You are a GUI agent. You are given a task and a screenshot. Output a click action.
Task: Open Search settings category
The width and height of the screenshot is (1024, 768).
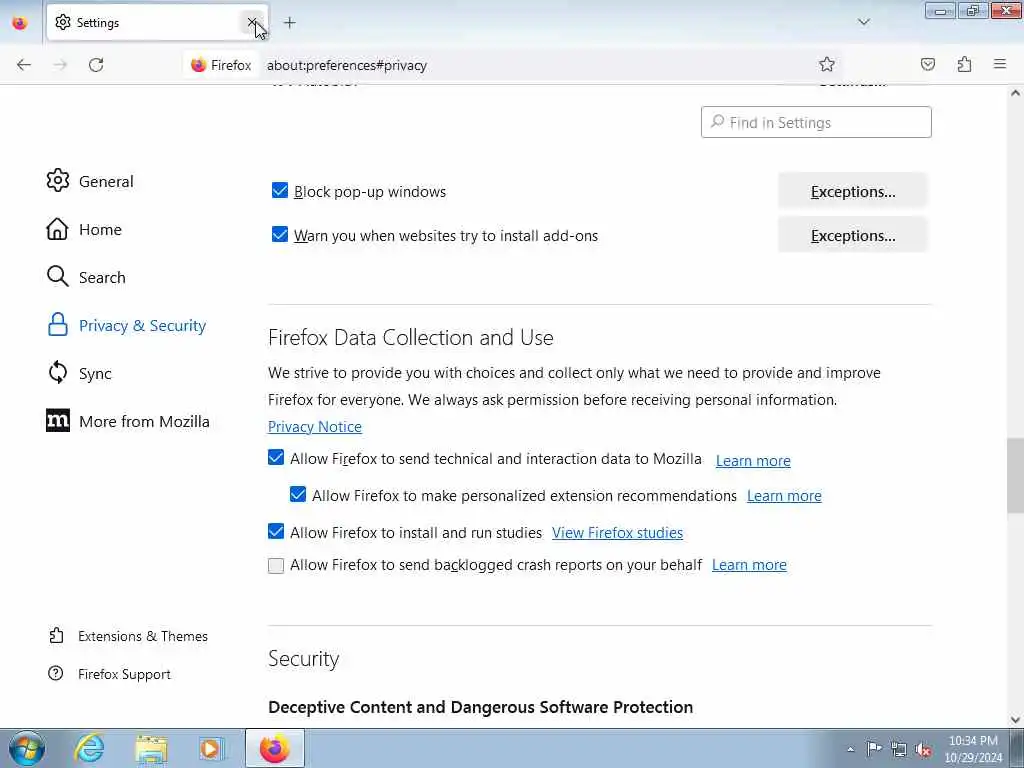tap(86, 277)
